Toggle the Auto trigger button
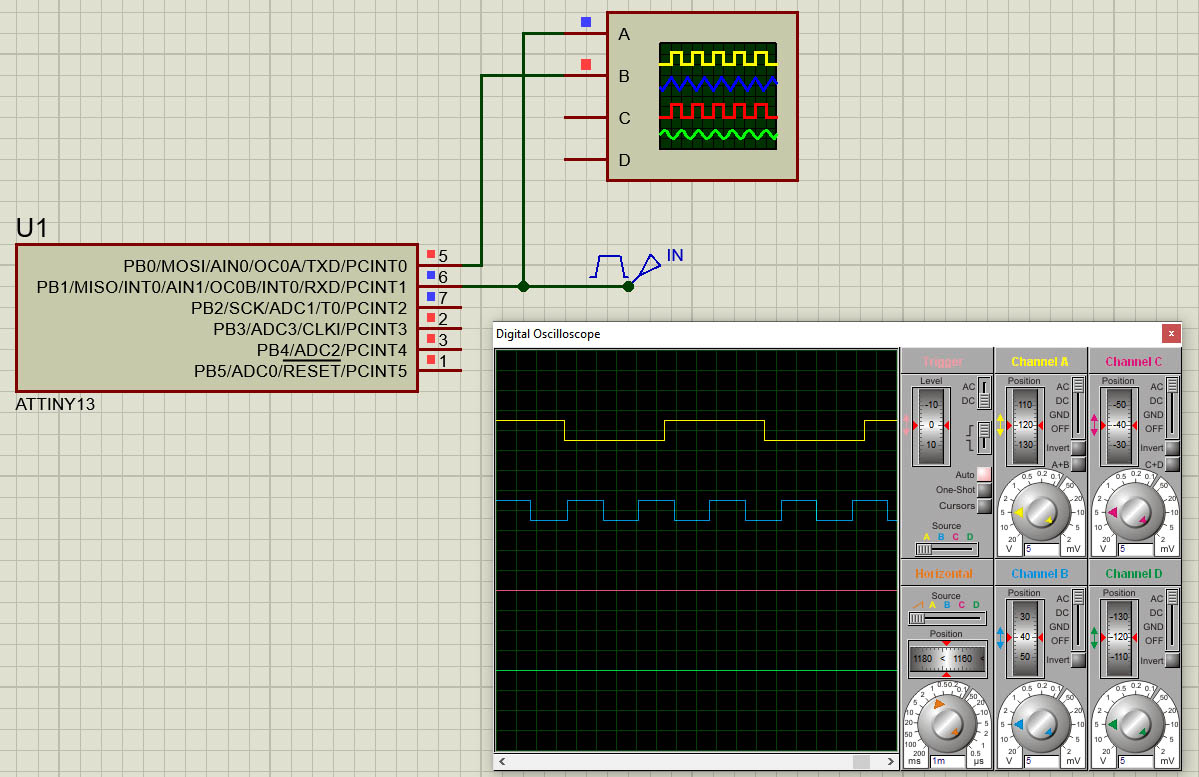 click(984, 474)
